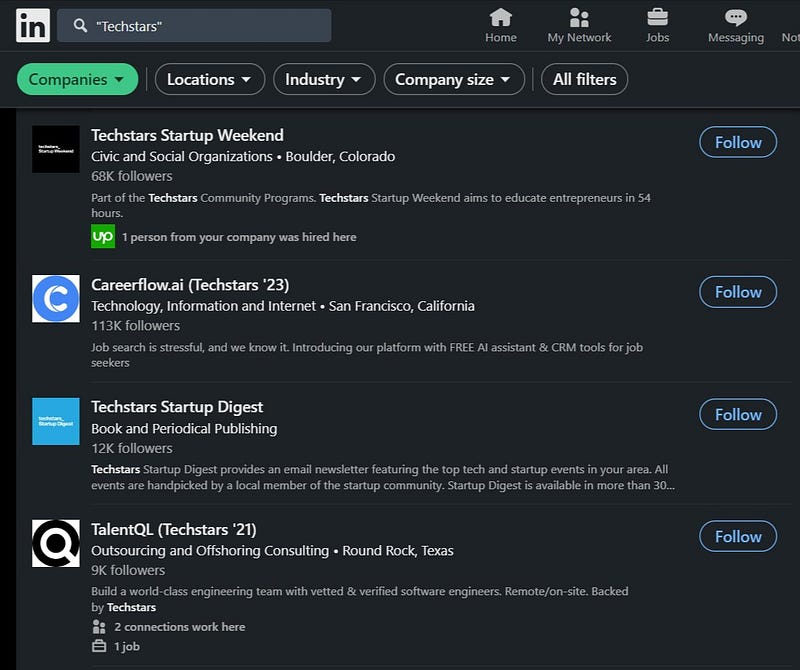800x670 pixels.
Task: Click the LinkedIn logo icon
Action: [33, 26]
